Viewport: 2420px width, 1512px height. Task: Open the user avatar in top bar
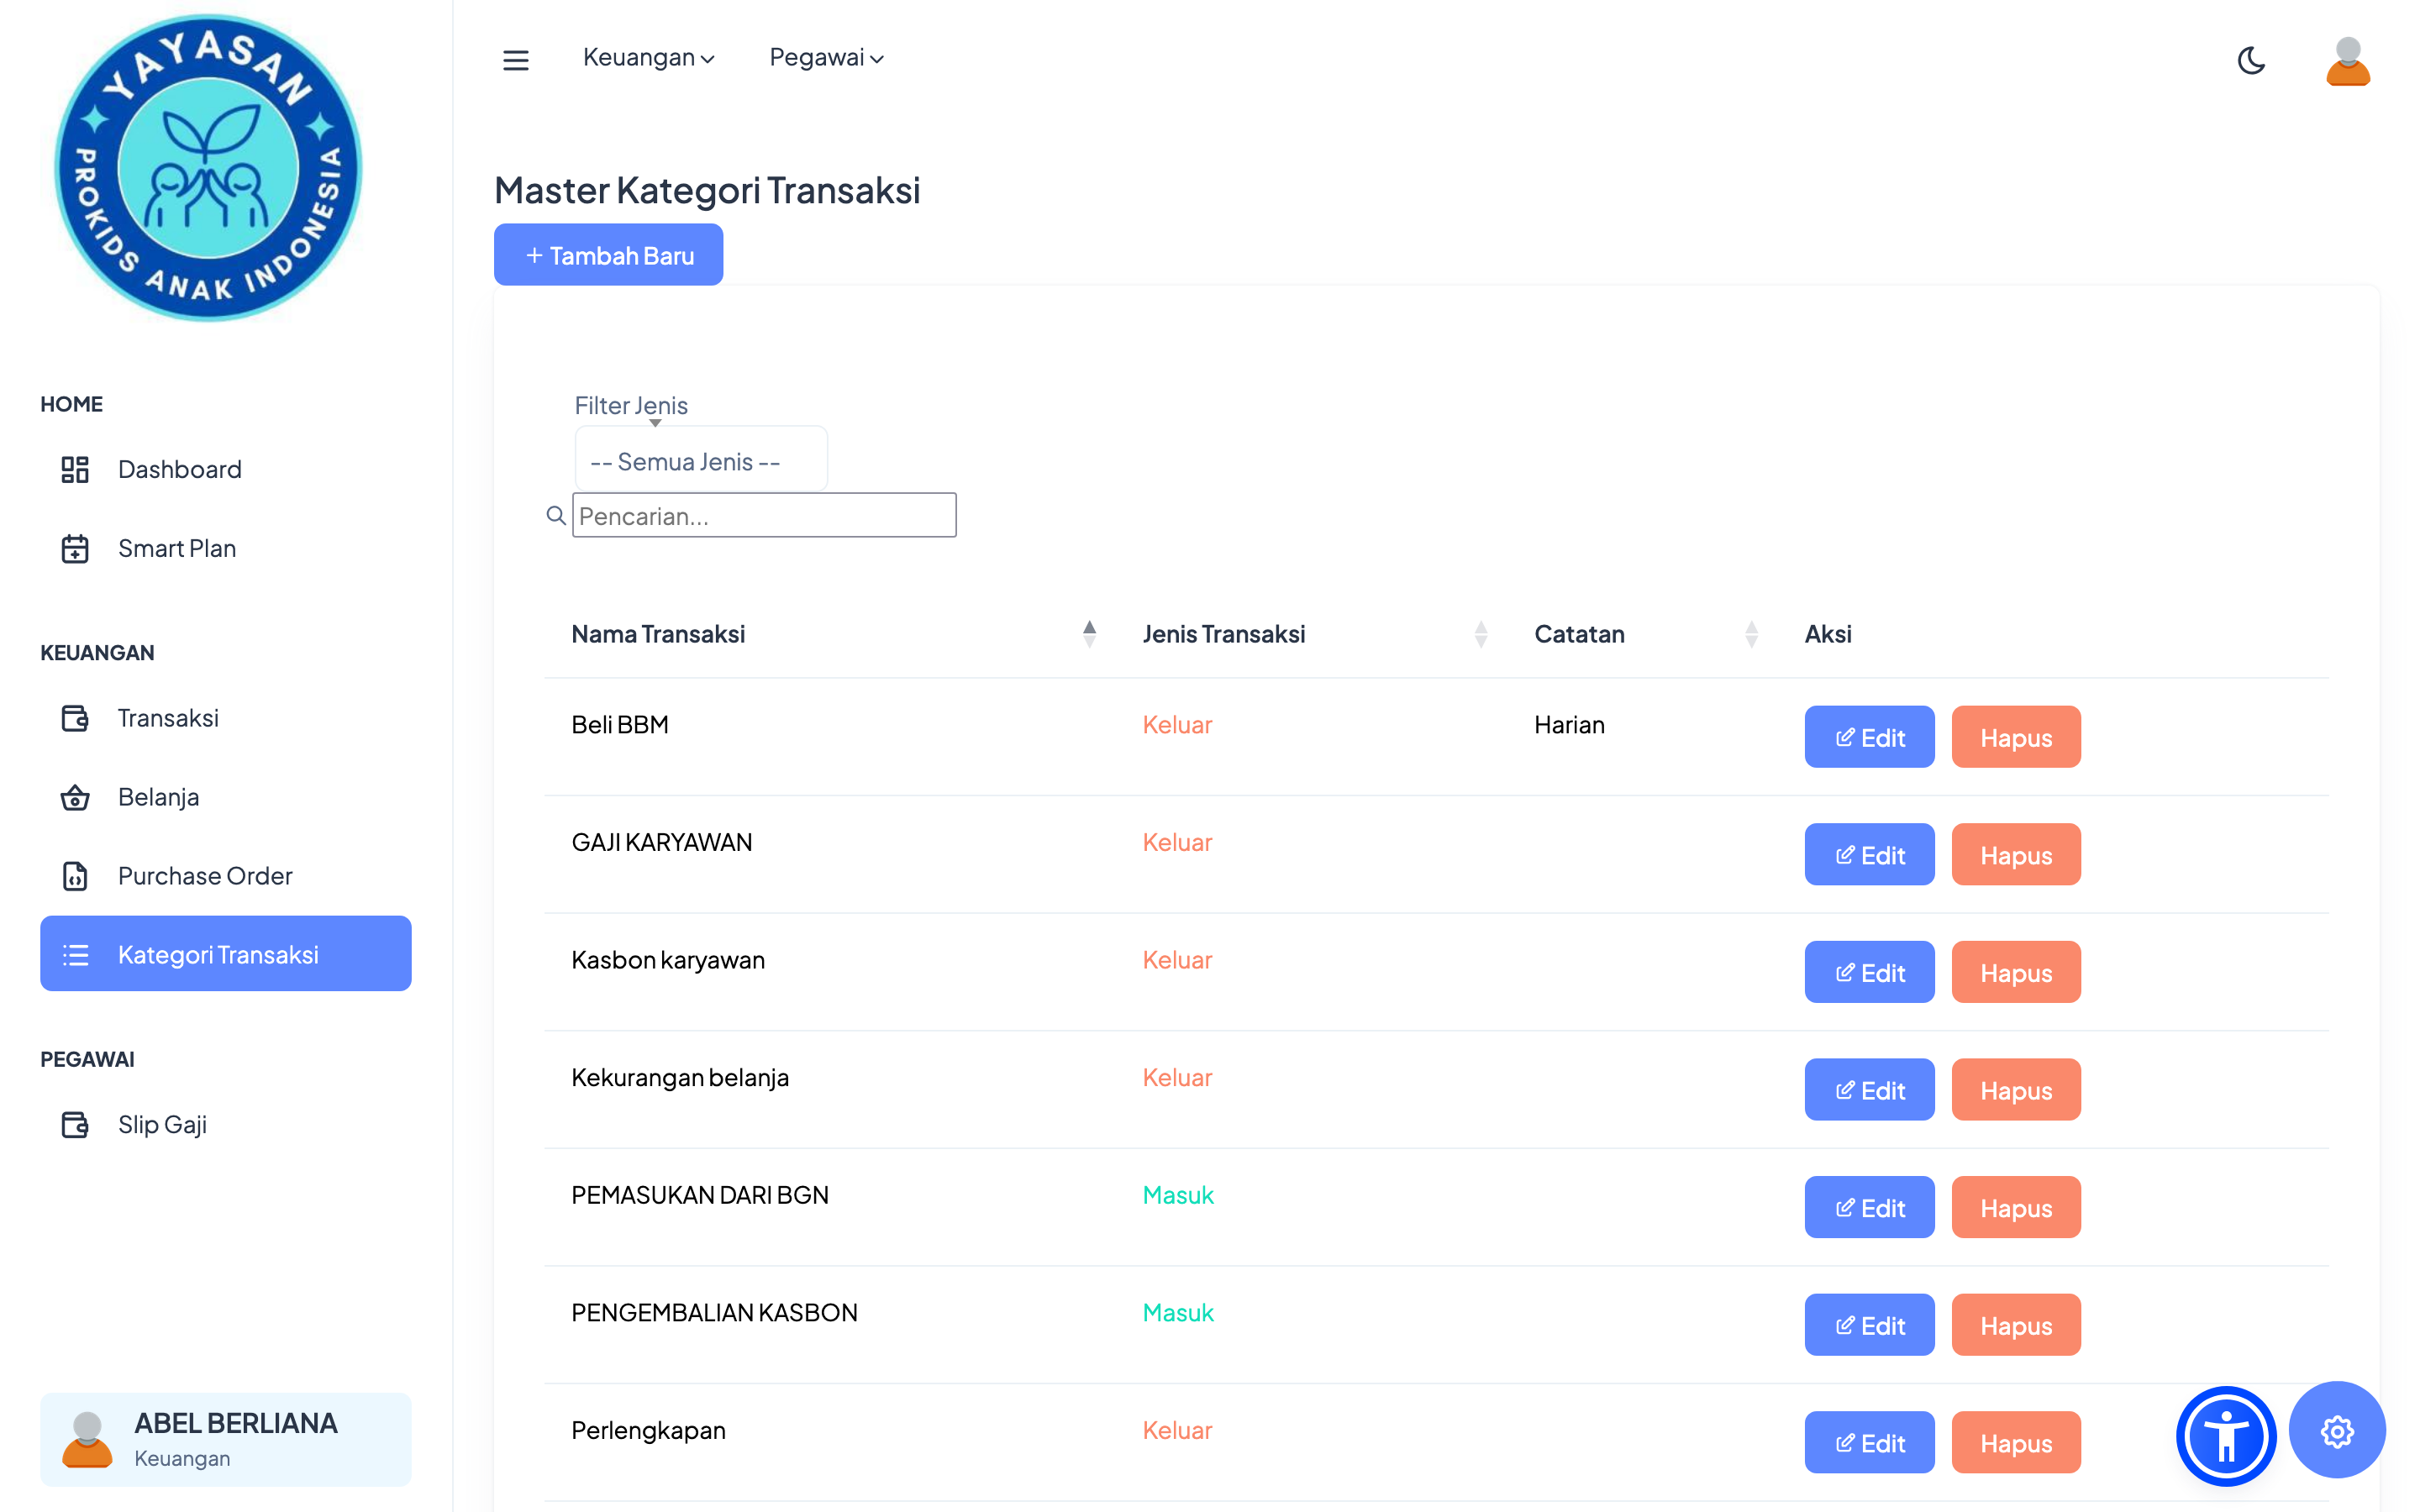point(2347,61)
